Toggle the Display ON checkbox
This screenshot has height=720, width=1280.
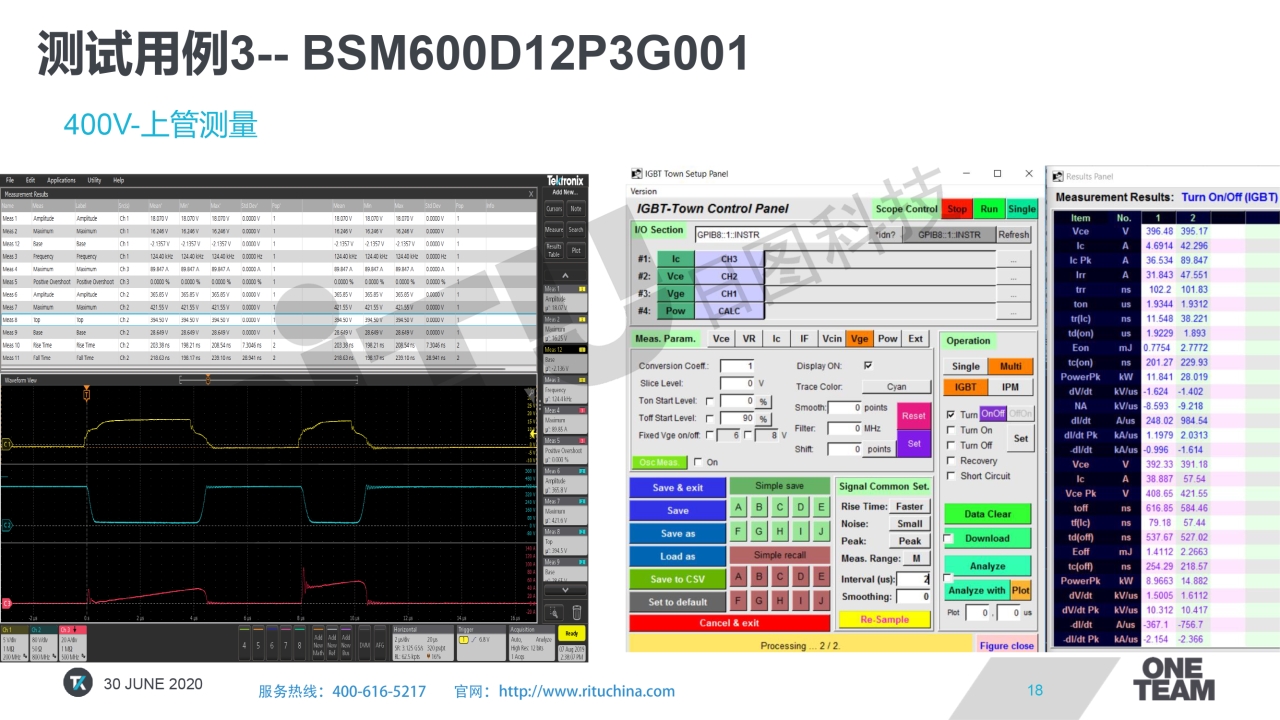(867, 366)
